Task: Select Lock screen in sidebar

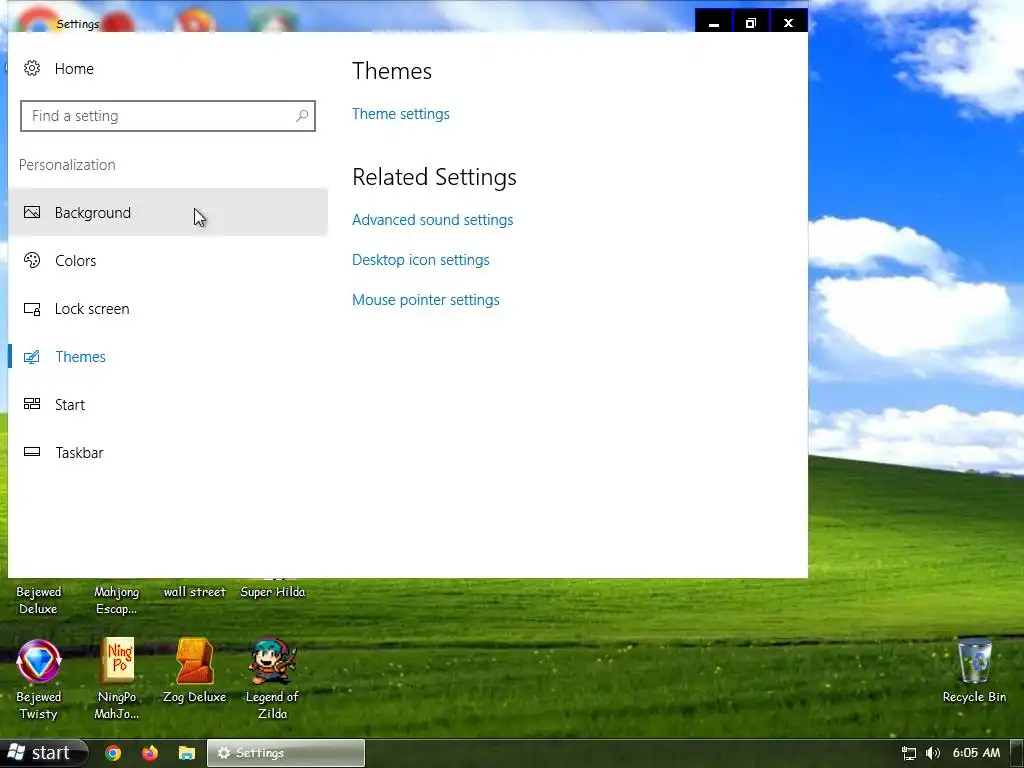Action: 168,309
